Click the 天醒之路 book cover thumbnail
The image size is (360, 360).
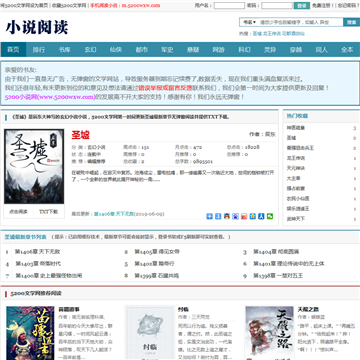pos(270,333)
